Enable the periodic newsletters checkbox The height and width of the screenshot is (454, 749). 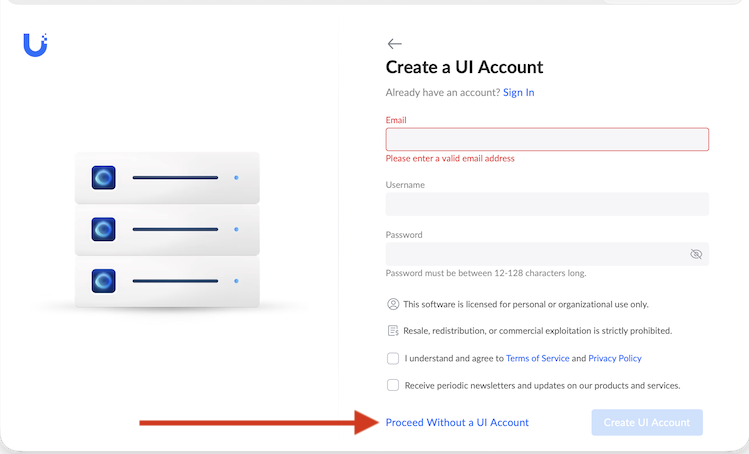(x=393, y=385)
